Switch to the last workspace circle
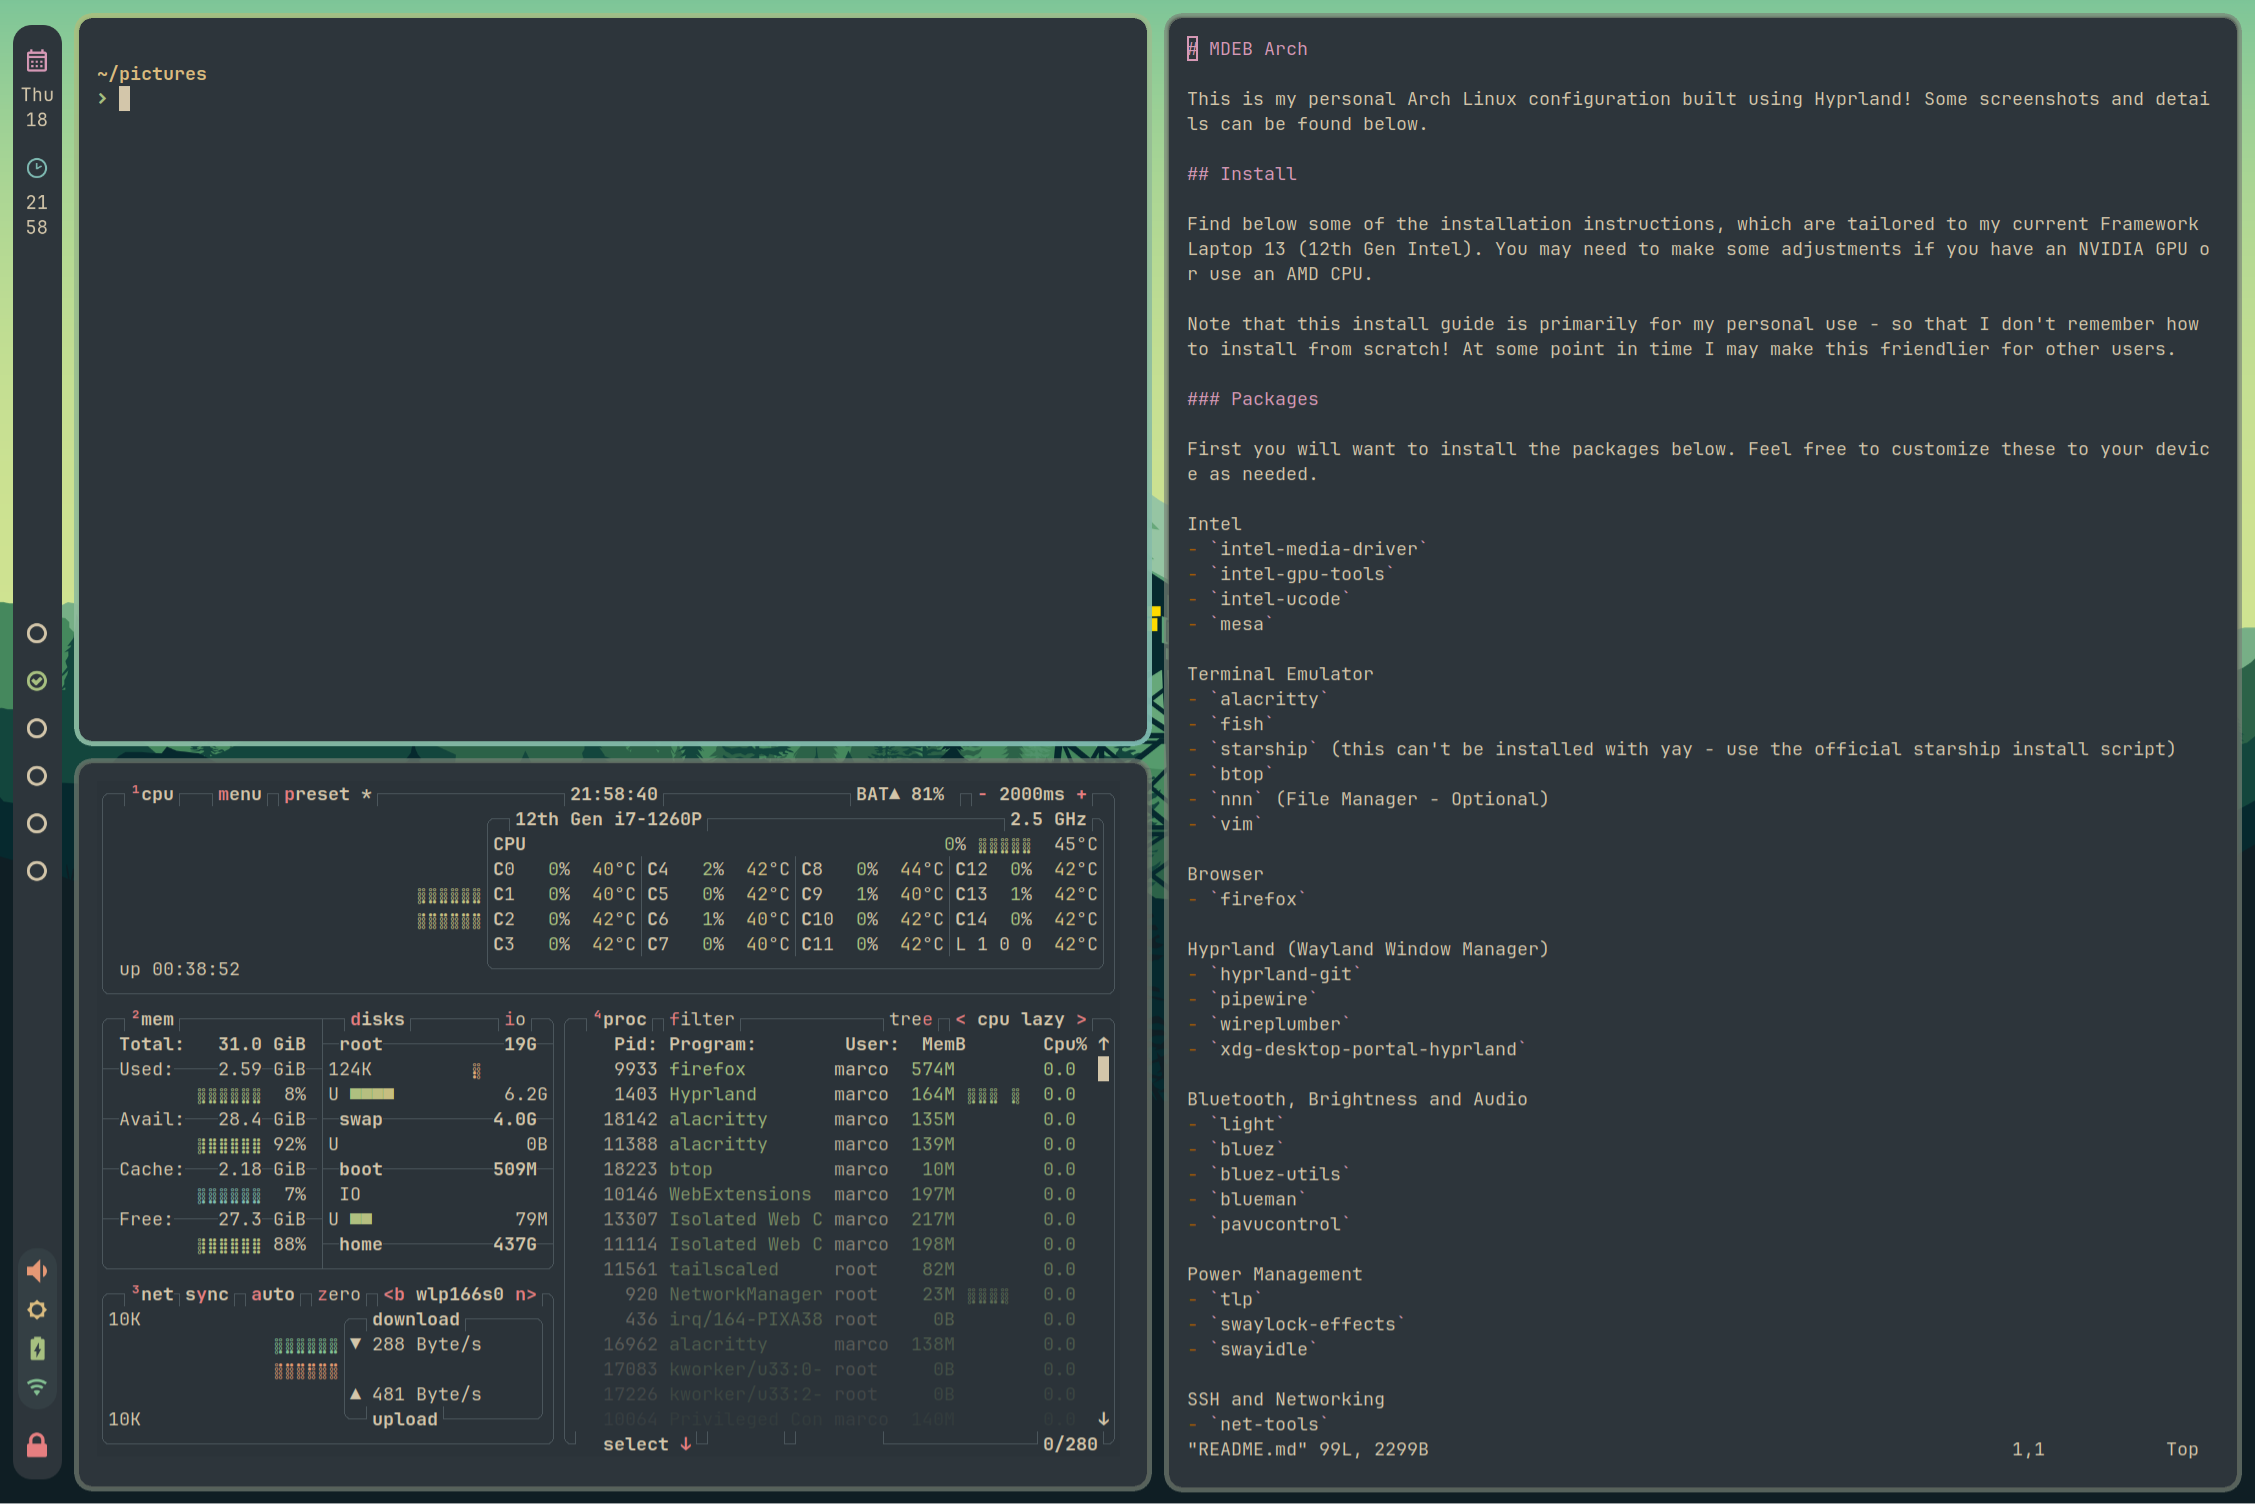The image size is (2256, 1504). 37,871
